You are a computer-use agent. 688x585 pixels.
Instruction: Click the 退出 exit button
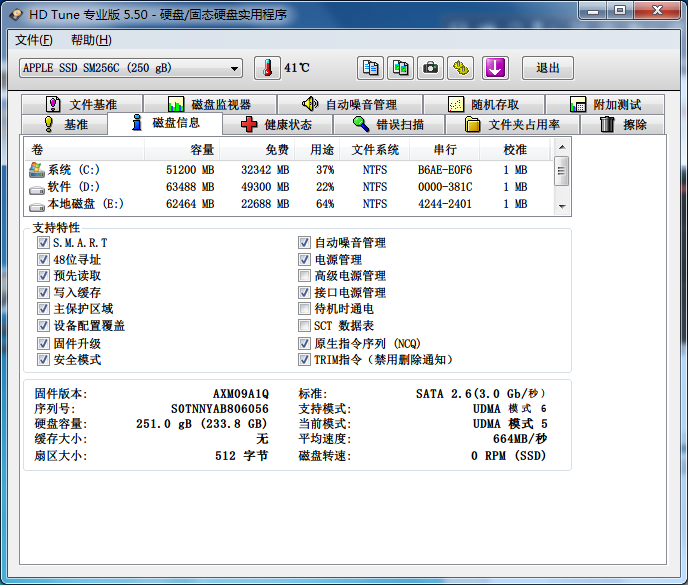(547, 68)
